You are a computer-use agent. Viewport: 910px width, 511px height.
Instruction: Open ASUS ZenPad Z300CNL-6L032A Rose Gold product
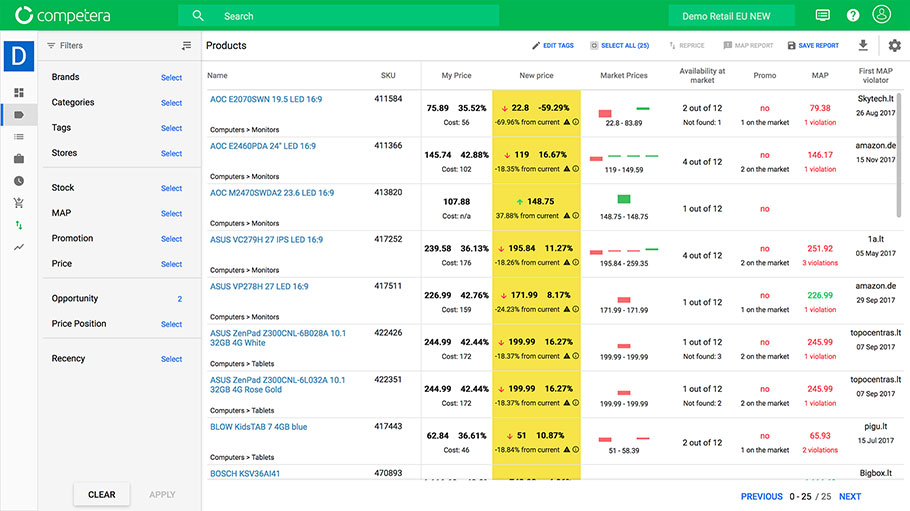coord(277,384)
